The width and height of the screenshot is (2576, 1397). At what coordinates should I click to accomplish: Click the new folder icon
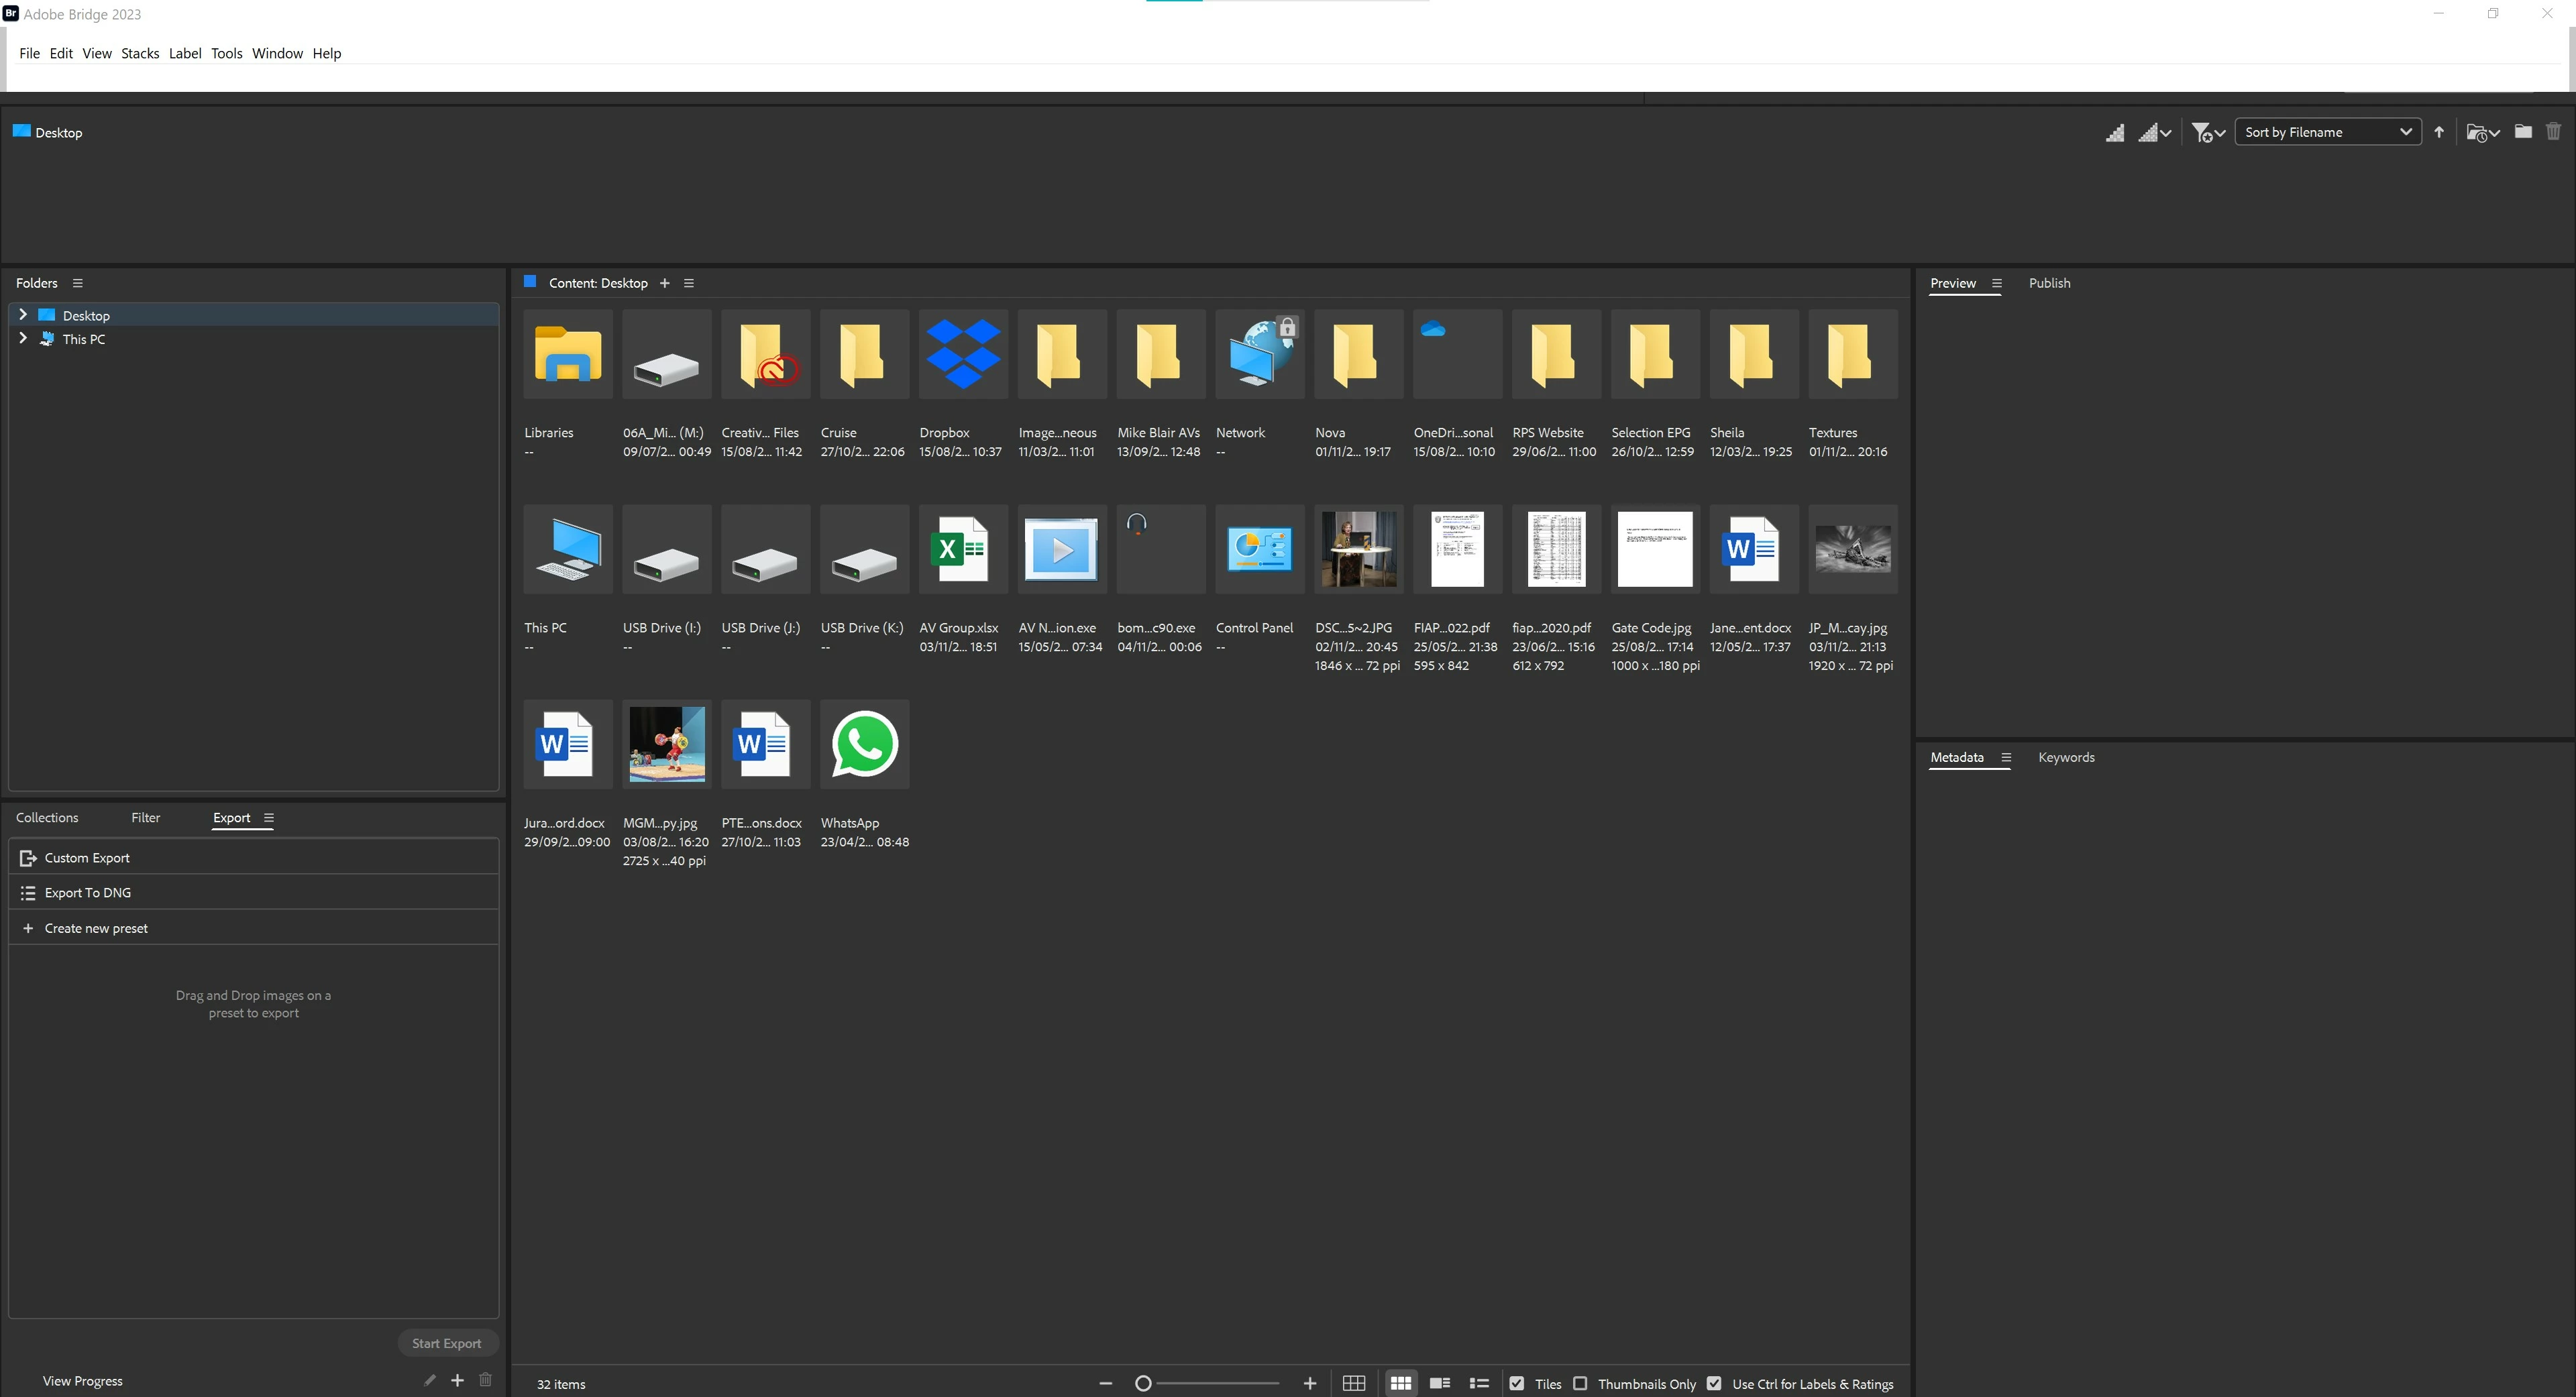(2523, 132)
